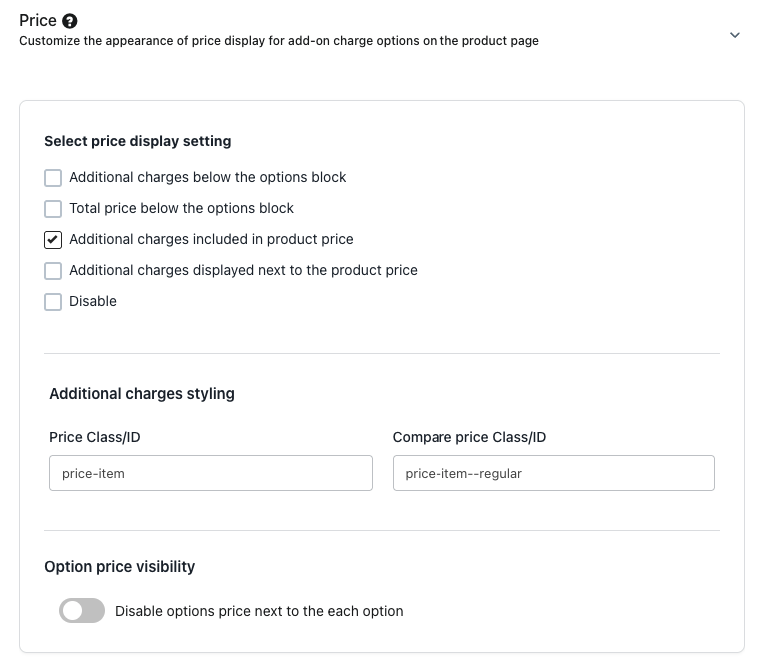This screenshot has height=669, width=762.
Task: Click the "Price Class/ID" field label
Action: [101, 437]
